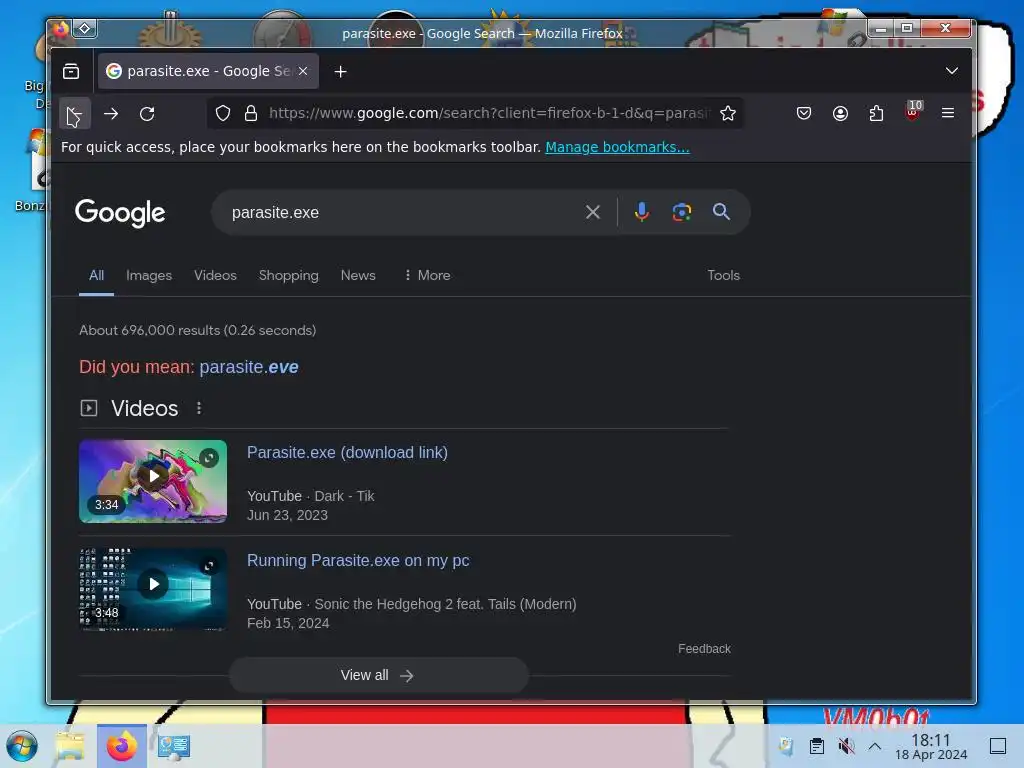This screenshot has height=768, width=1024.
Task: Click the Feedback link under videos
Action: [x=704, y=648]
